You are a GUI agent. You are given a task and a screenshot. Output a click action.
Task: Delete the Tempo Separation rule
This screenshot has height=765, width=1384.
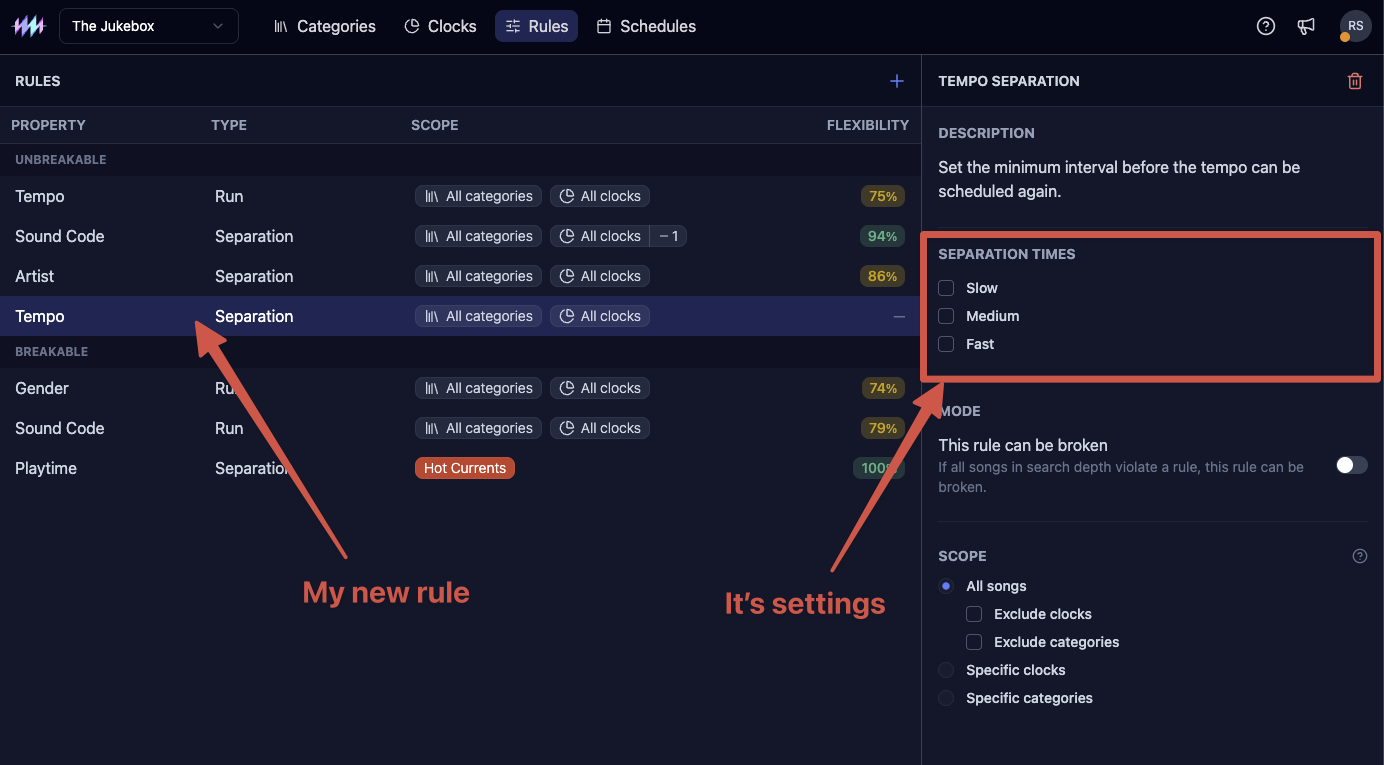pos(1355,81)
